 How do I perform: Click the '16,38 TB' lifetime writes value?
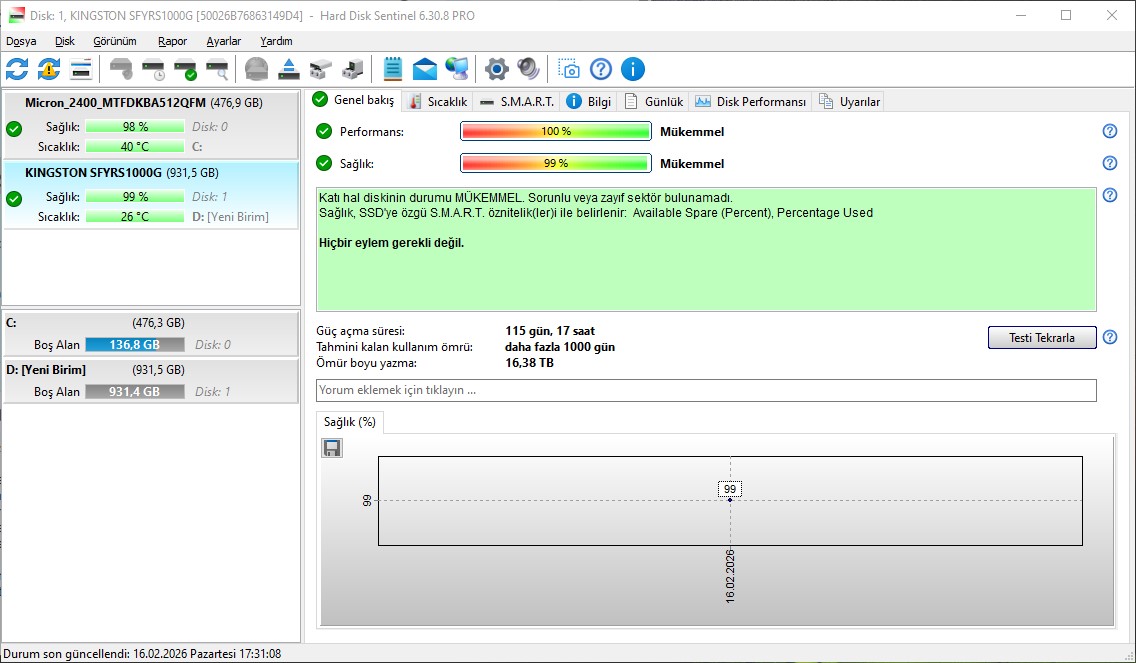[530, 362]
